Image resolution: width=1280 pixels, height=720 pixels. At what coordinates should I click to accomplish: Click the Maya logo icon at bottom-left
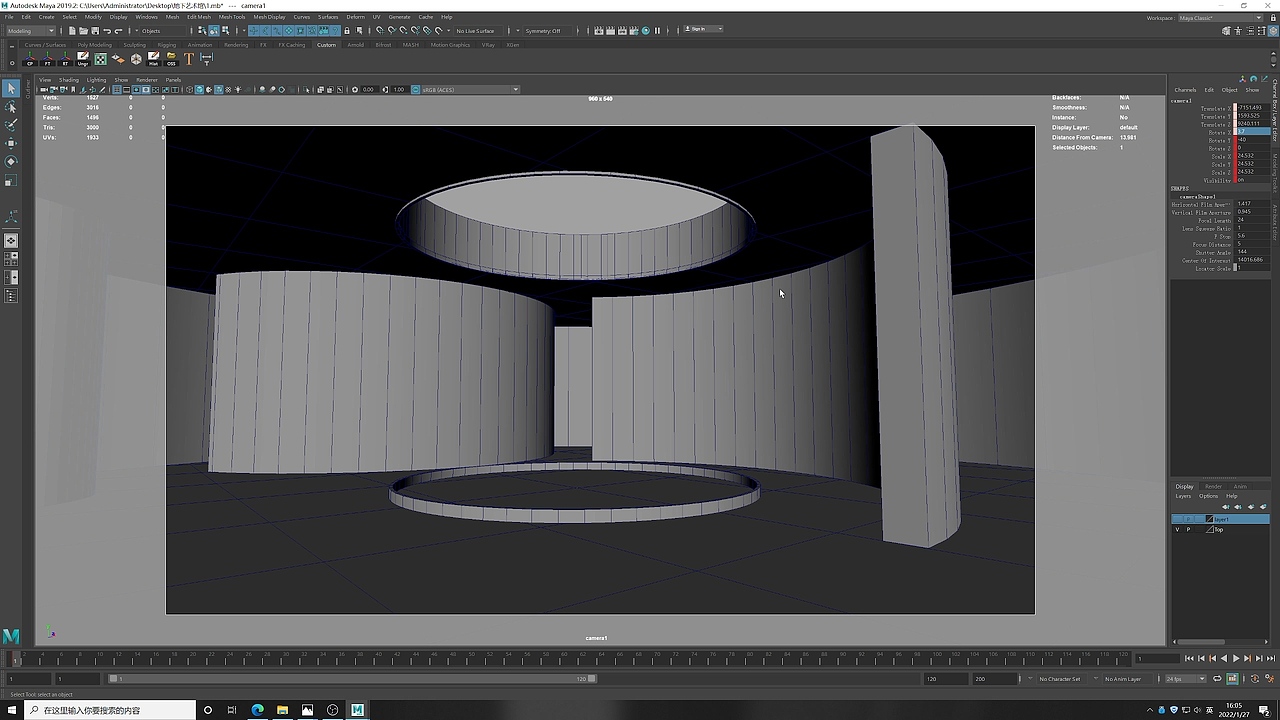pos(11,636)
